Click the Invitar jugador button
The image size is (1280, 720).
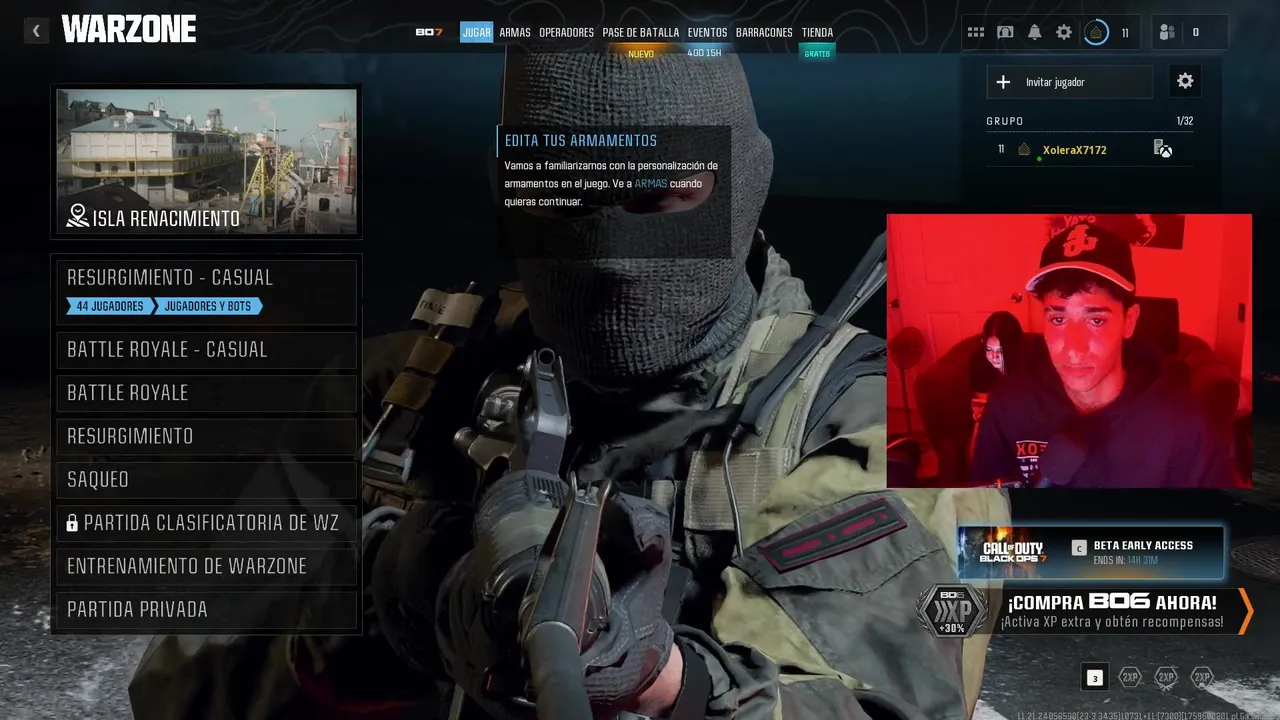1070,82
